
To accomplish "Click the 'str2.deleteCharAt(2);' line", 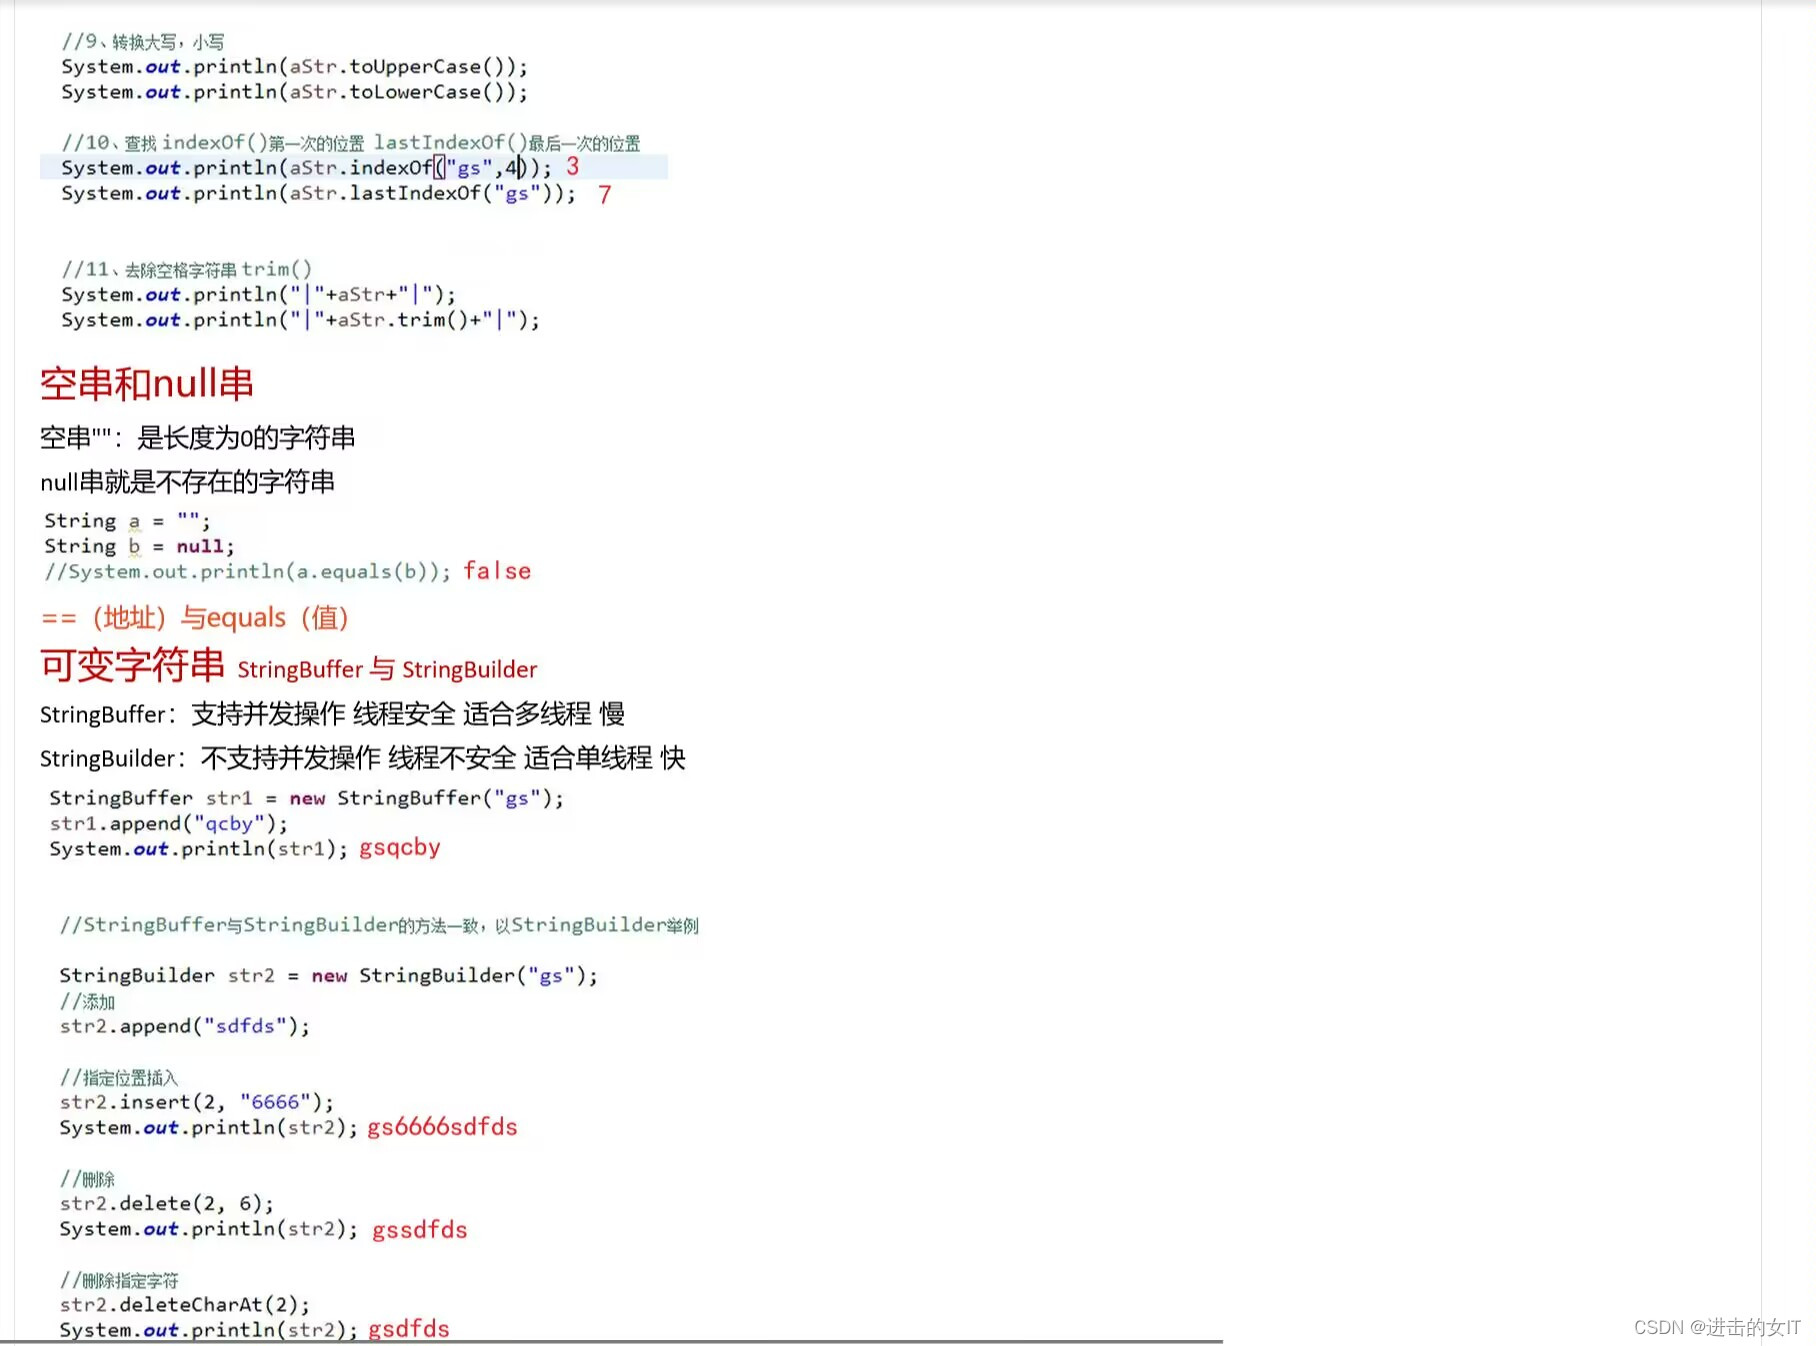I will (185, 1305).
